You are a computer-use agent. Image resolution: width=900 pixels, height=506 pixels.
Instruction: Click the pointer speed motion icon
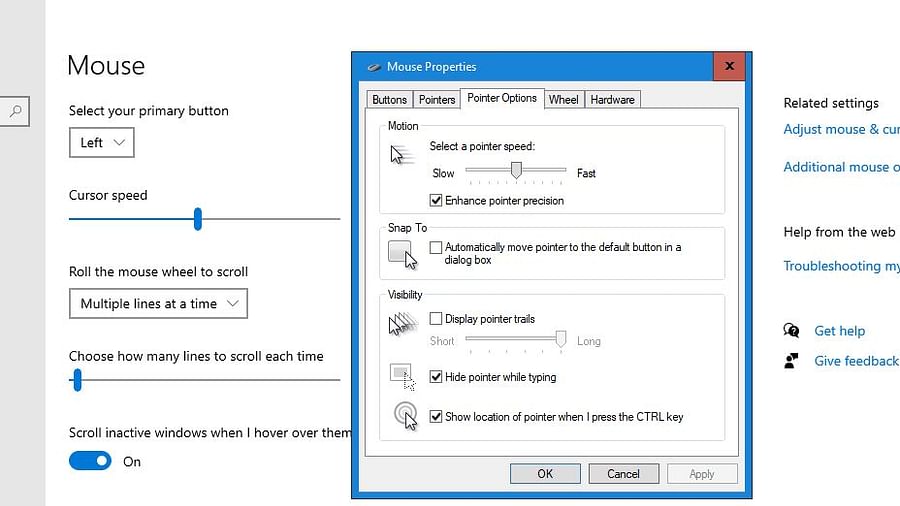[402, 155]
